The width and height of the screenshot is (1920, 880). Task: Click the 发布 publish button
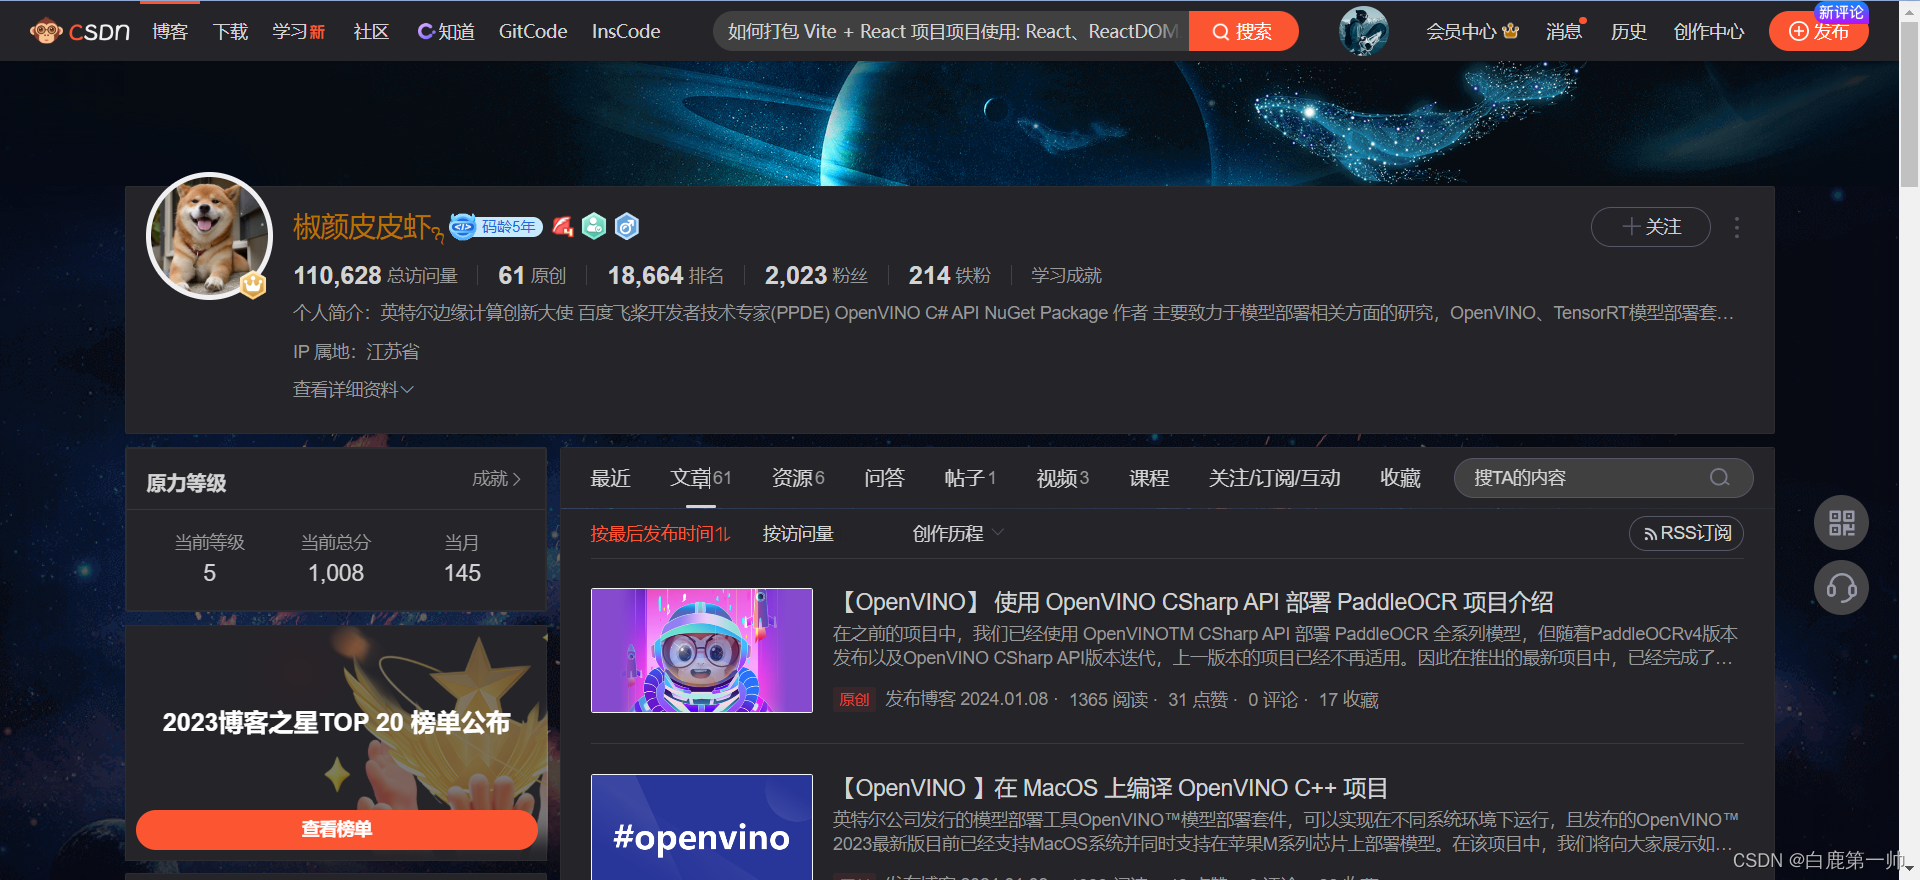(x=1819, y=31)
